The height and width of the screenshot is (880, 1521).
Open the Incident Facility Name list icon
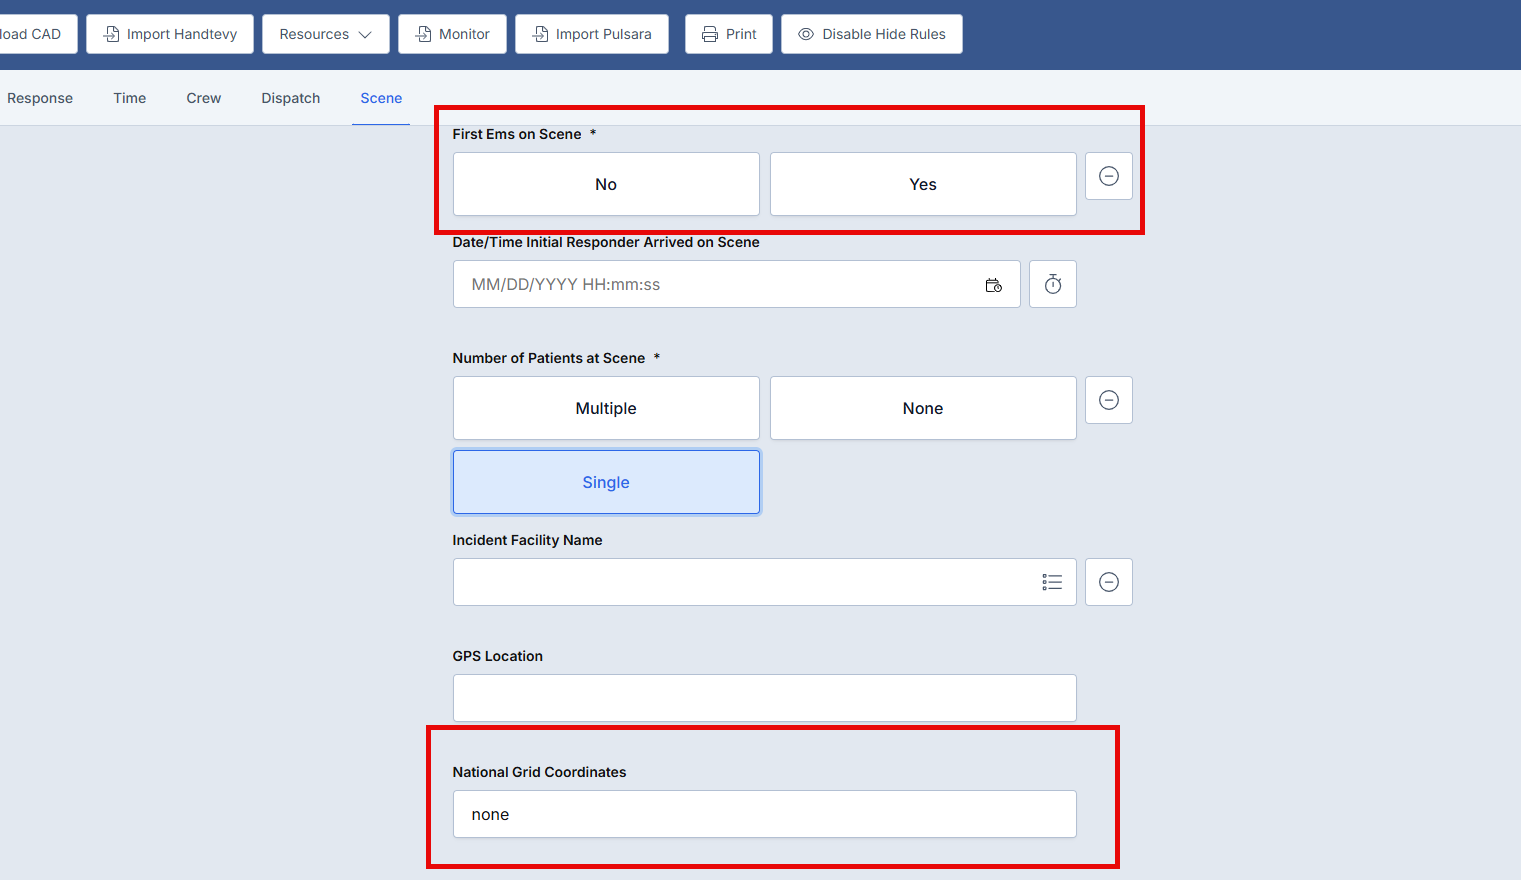click(1051, 583)
